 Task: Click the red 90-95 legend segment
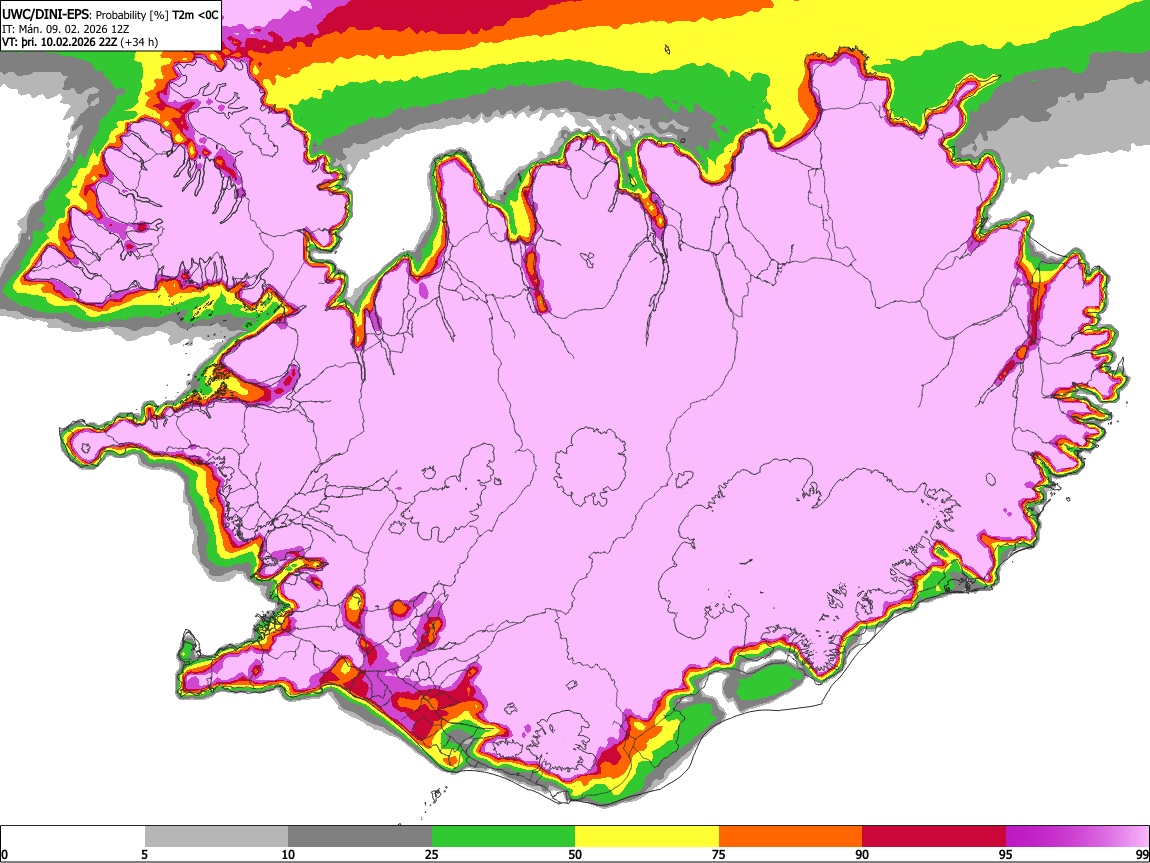pos(934,836)
